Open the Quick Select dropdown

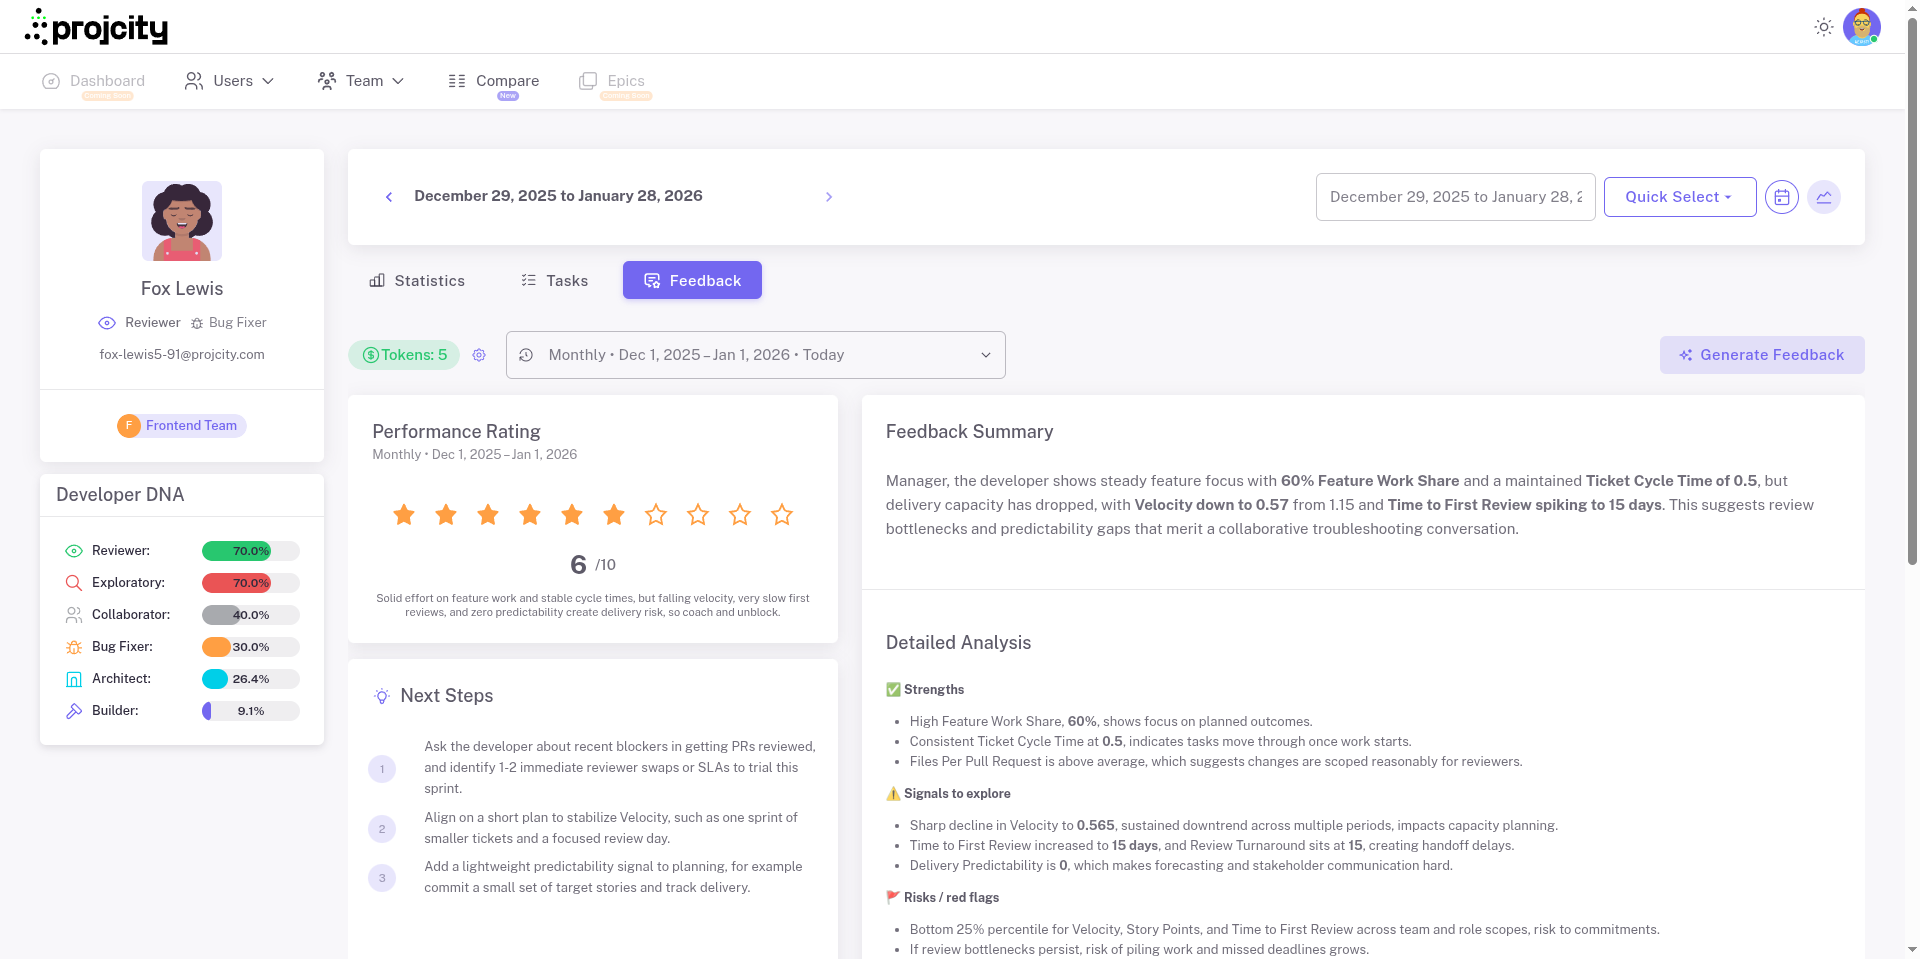1679,197
